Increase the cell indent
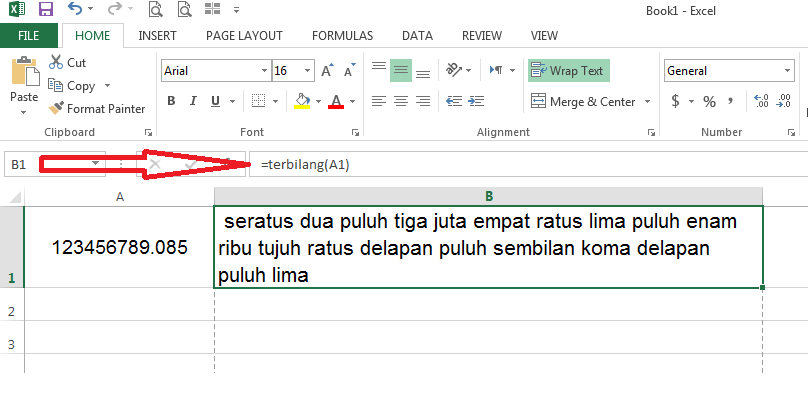808x408 pixels. [x=476, y=101]
